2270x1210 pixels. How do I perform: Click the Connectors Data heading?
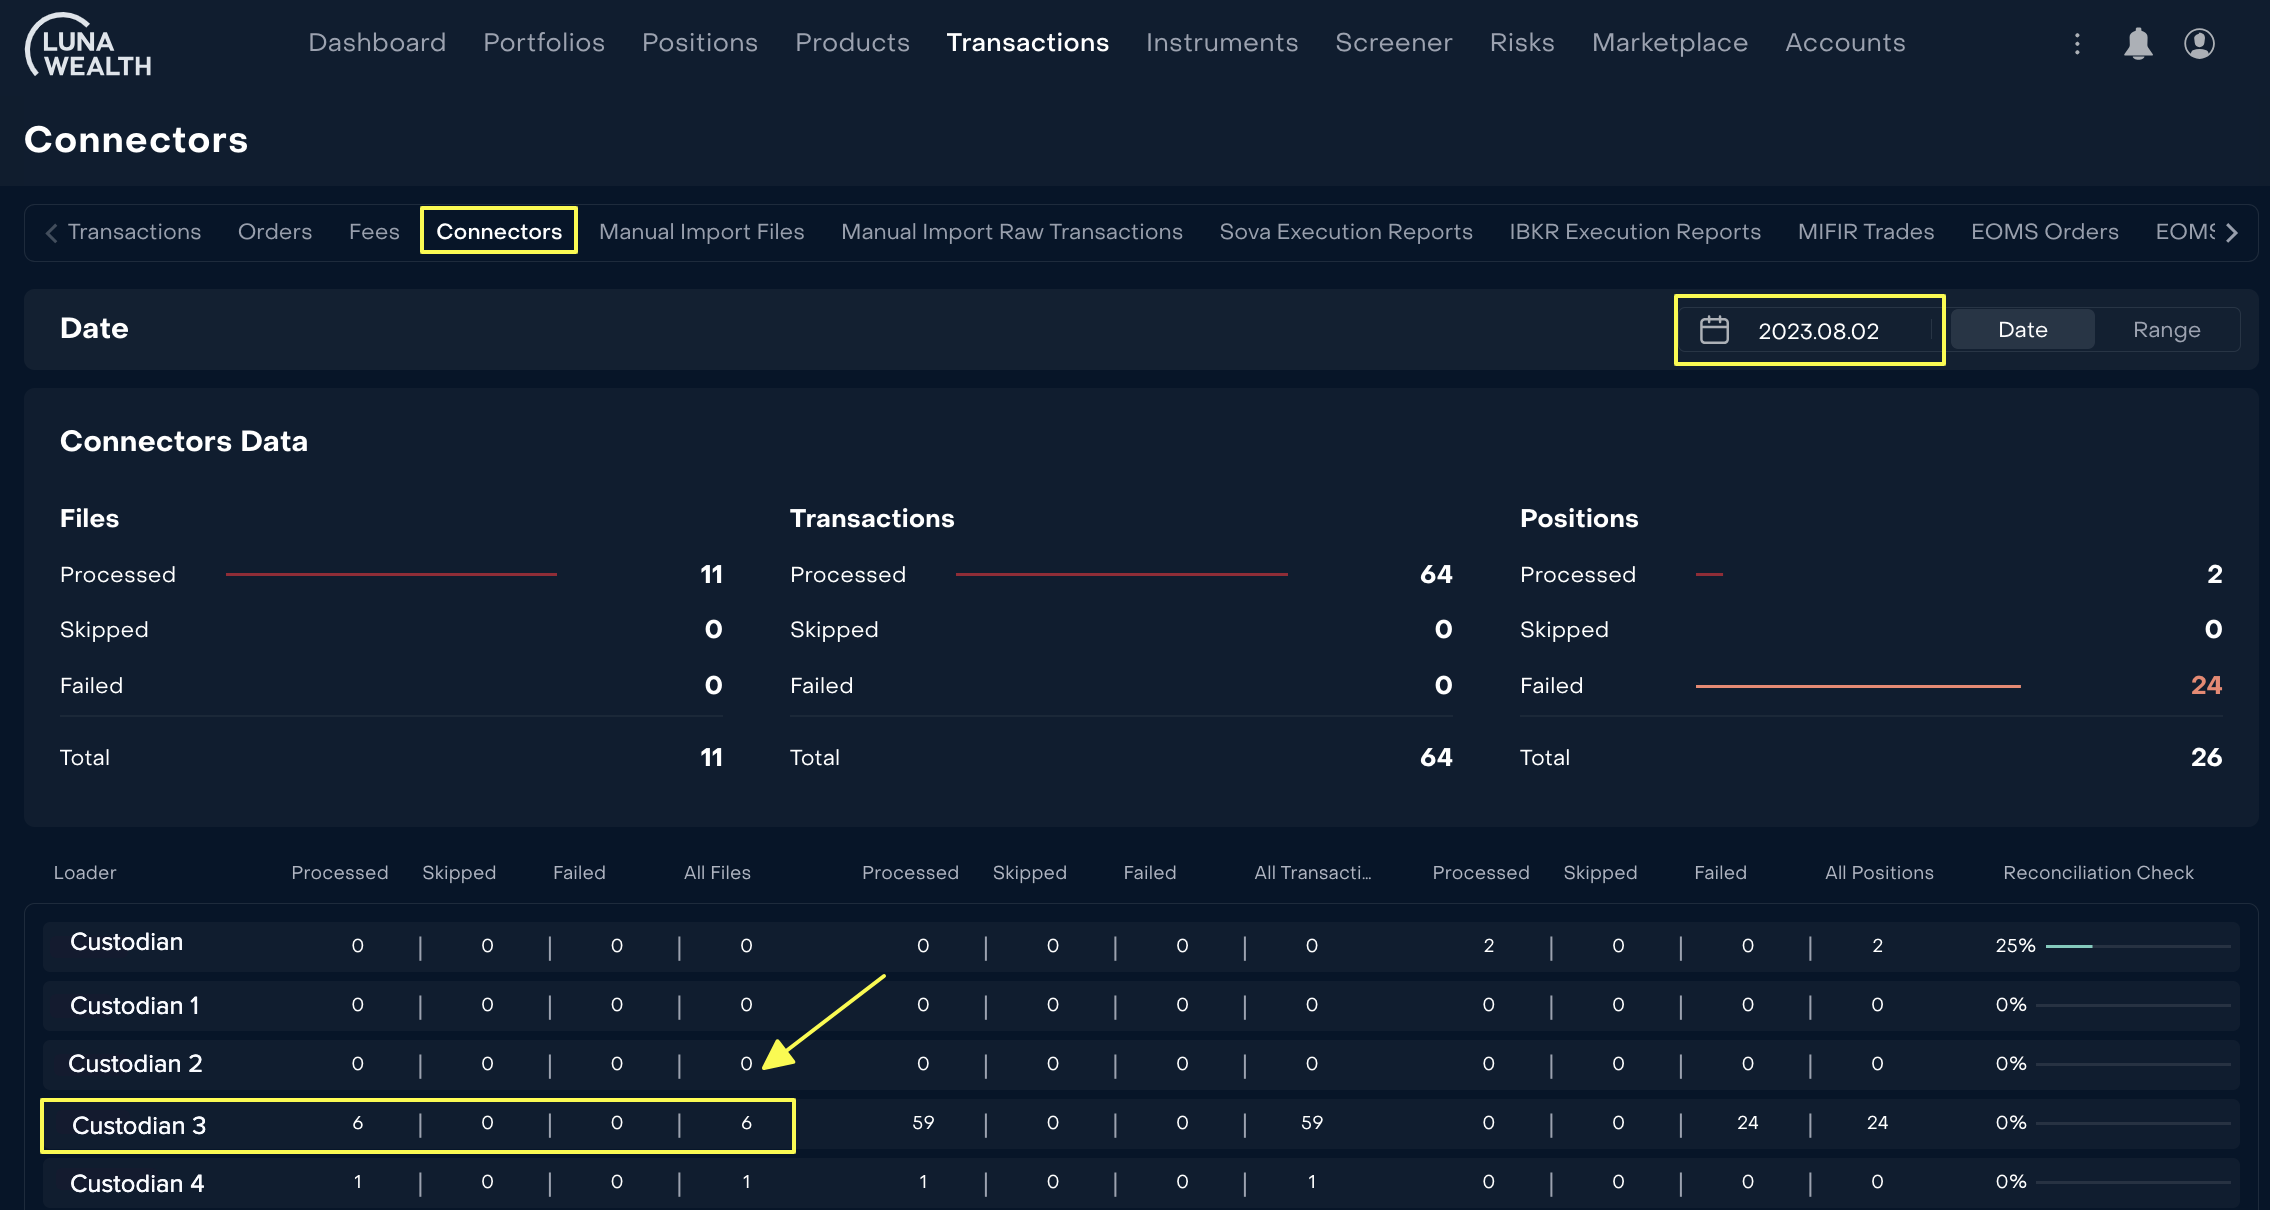184,441
